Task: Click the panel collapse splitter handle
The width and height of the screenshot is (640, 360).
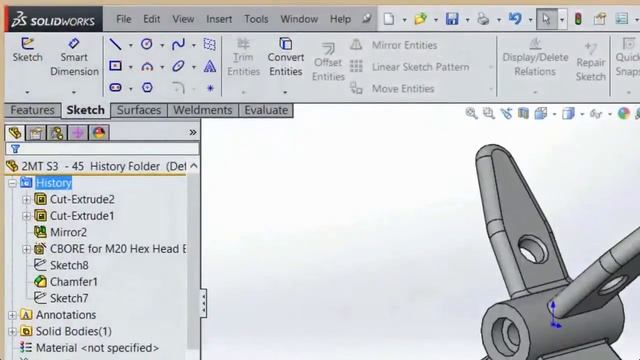Action: click(203, 303)
